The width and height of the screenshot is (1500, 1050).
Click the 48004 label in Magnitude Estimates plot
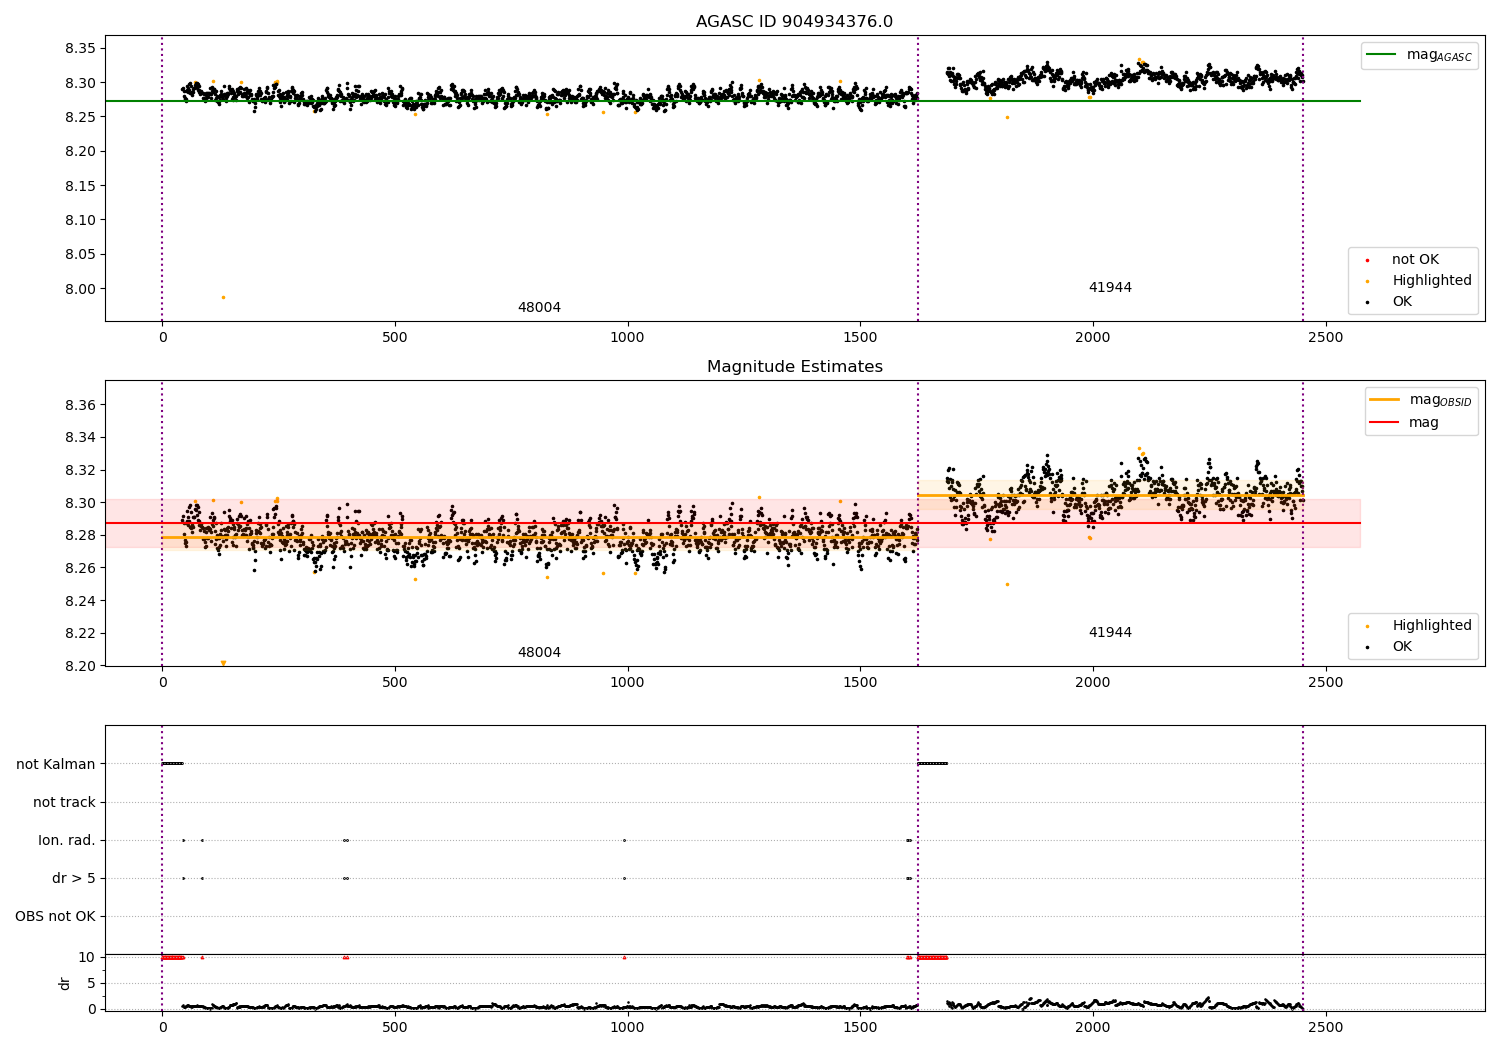[539, 653]
